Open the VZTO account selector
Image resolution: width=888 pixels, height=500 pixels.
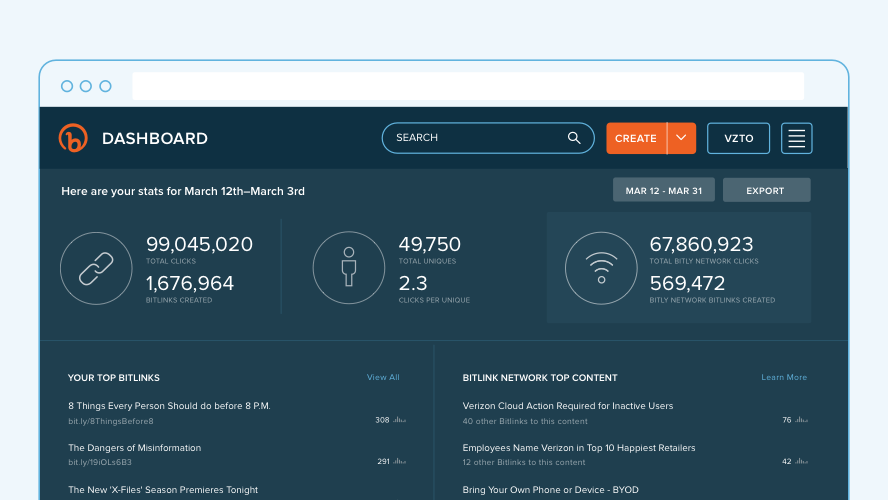[738, 138]
